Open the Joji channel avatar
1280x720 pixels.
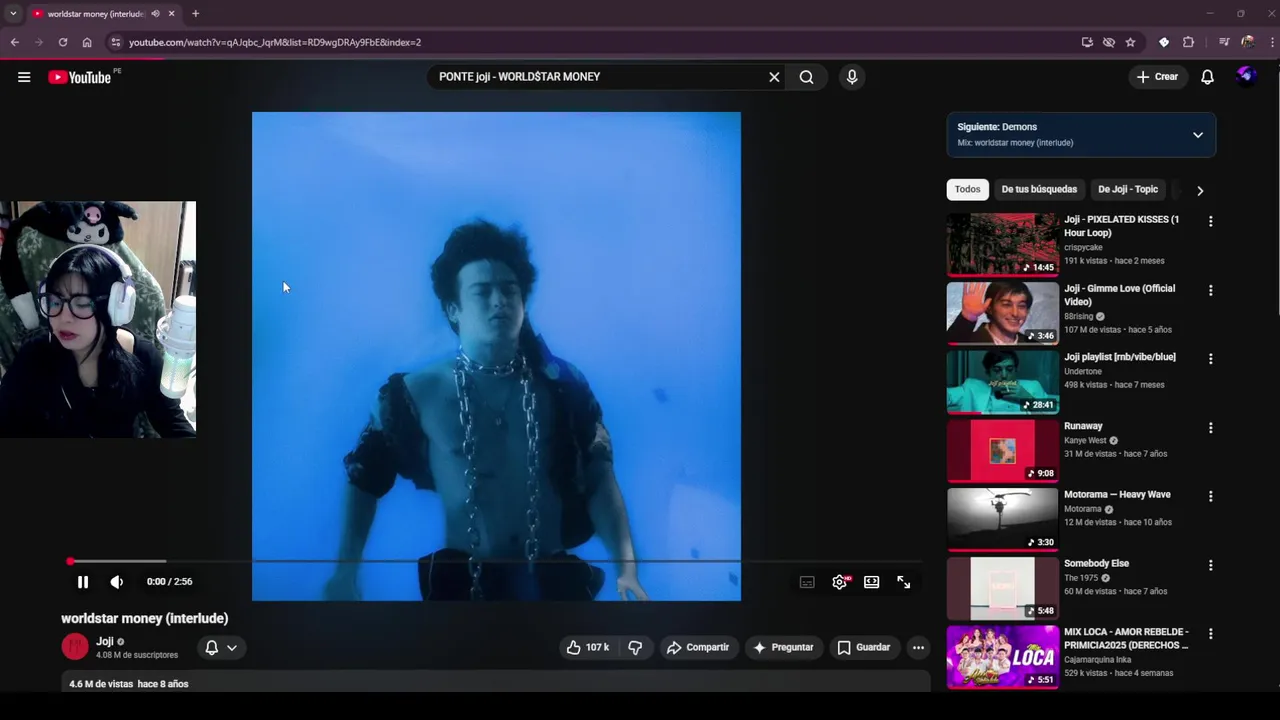coord(75,647)
